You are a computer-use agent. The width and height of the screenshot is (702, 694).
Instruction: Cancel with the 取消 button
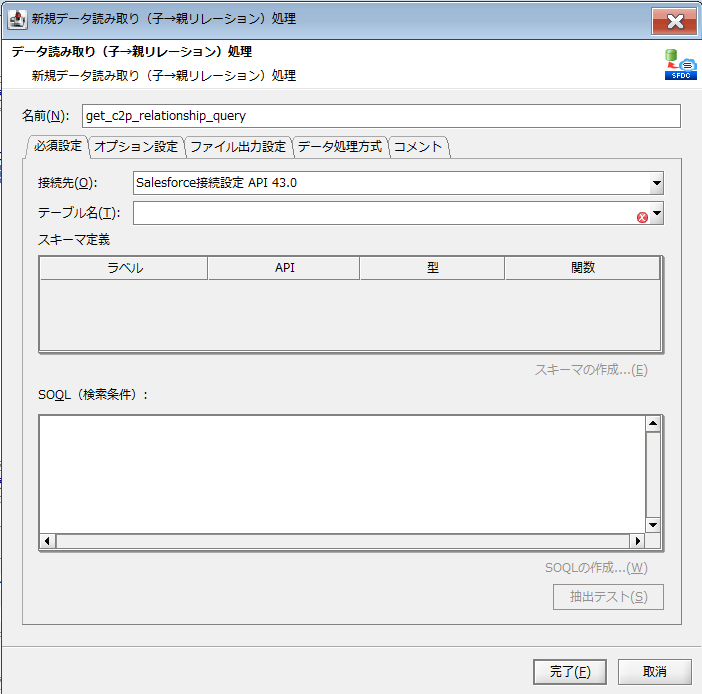tap(655, 672)
